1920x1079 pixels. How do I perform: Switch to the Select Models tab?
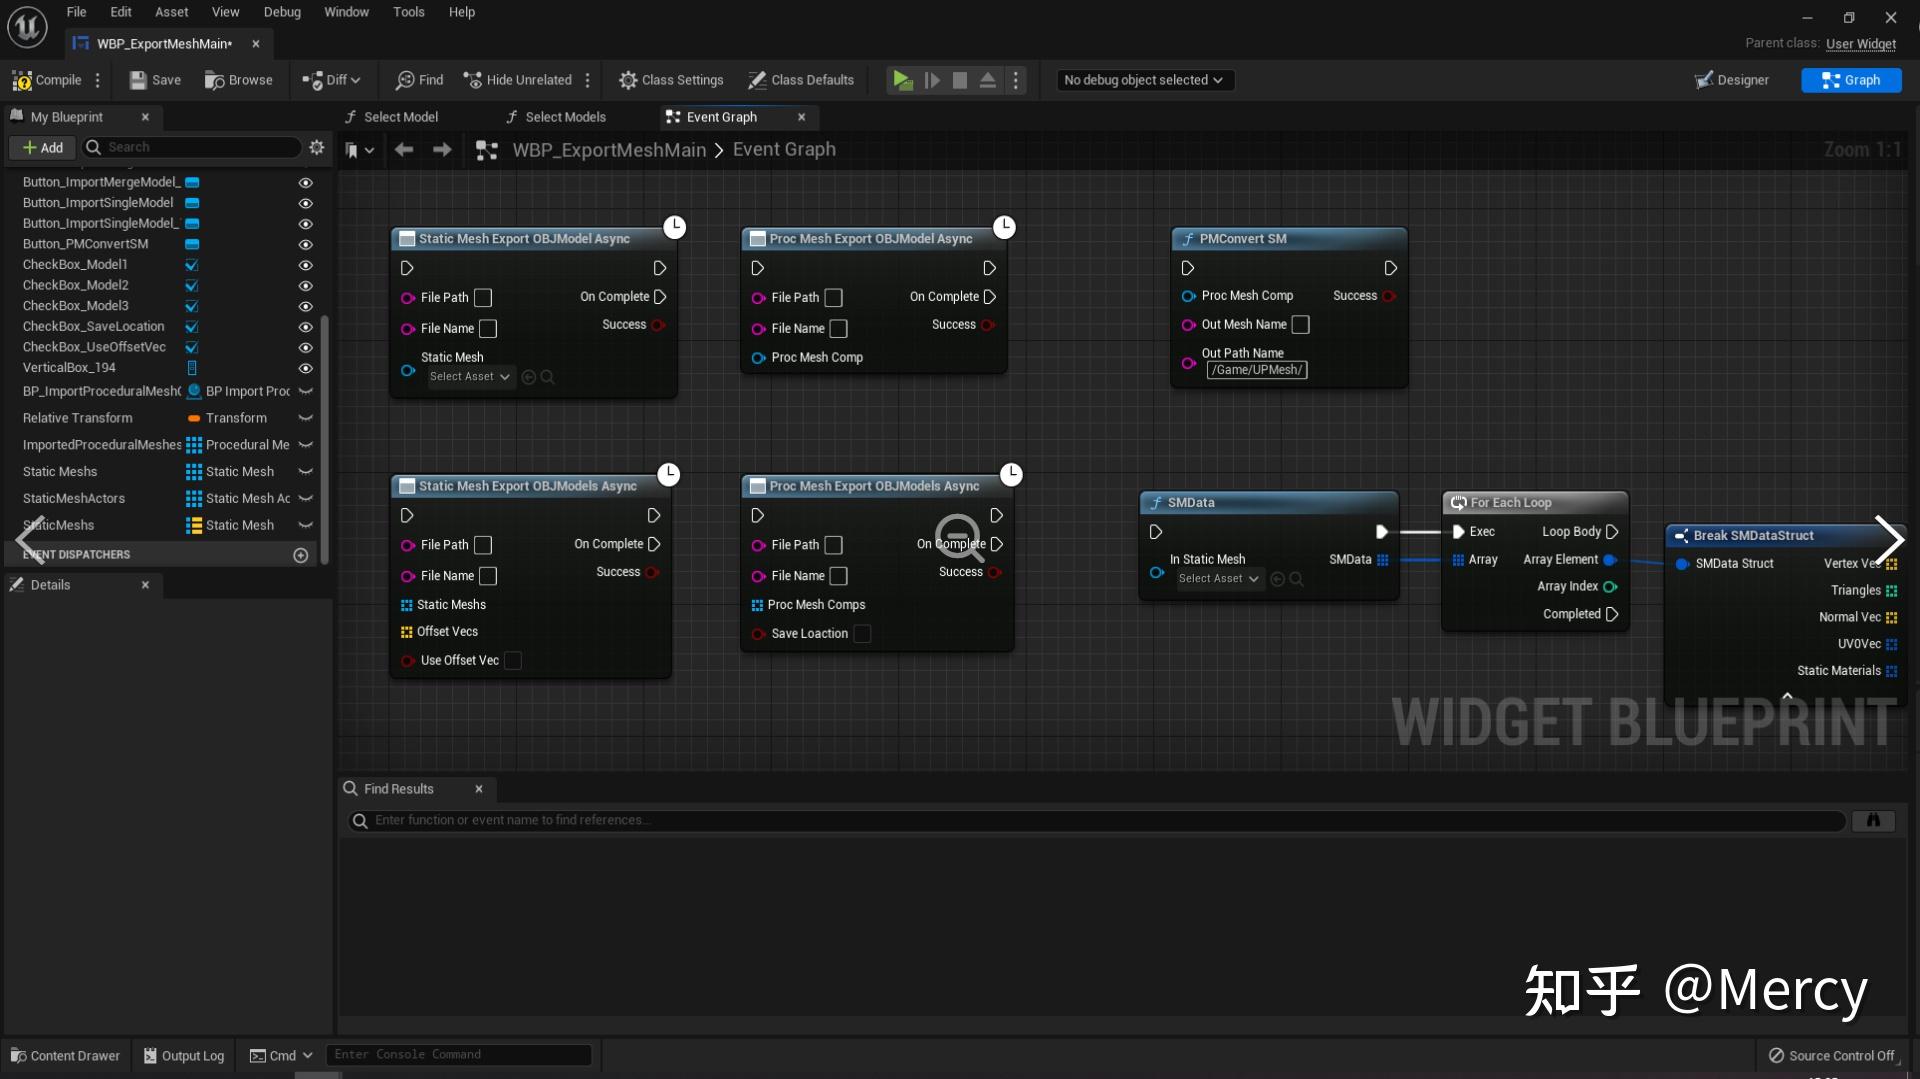coord(565,117)
